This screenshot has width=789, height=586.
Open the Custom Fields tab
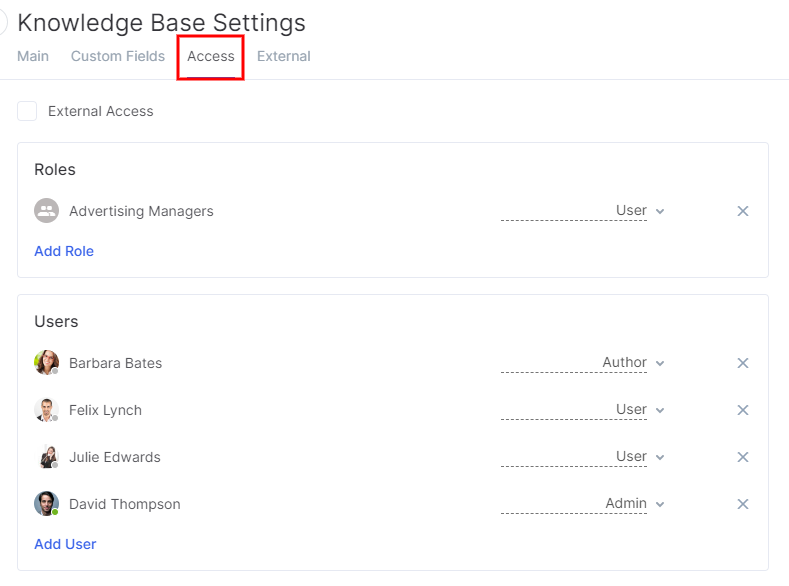tap(118, 56)
